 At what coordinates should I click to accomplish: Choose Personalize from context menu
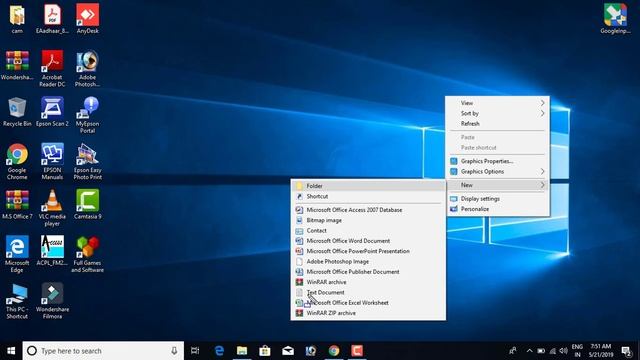point(498,209)
